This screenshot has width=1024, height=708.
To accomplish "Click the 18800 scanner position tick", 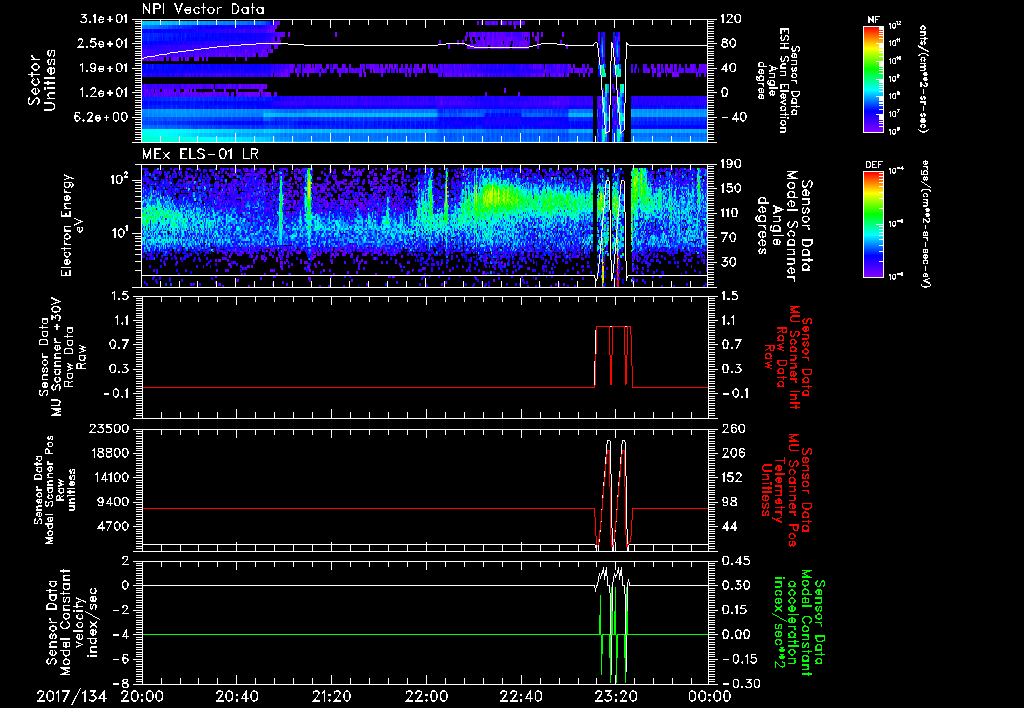I will coord(111,453).
